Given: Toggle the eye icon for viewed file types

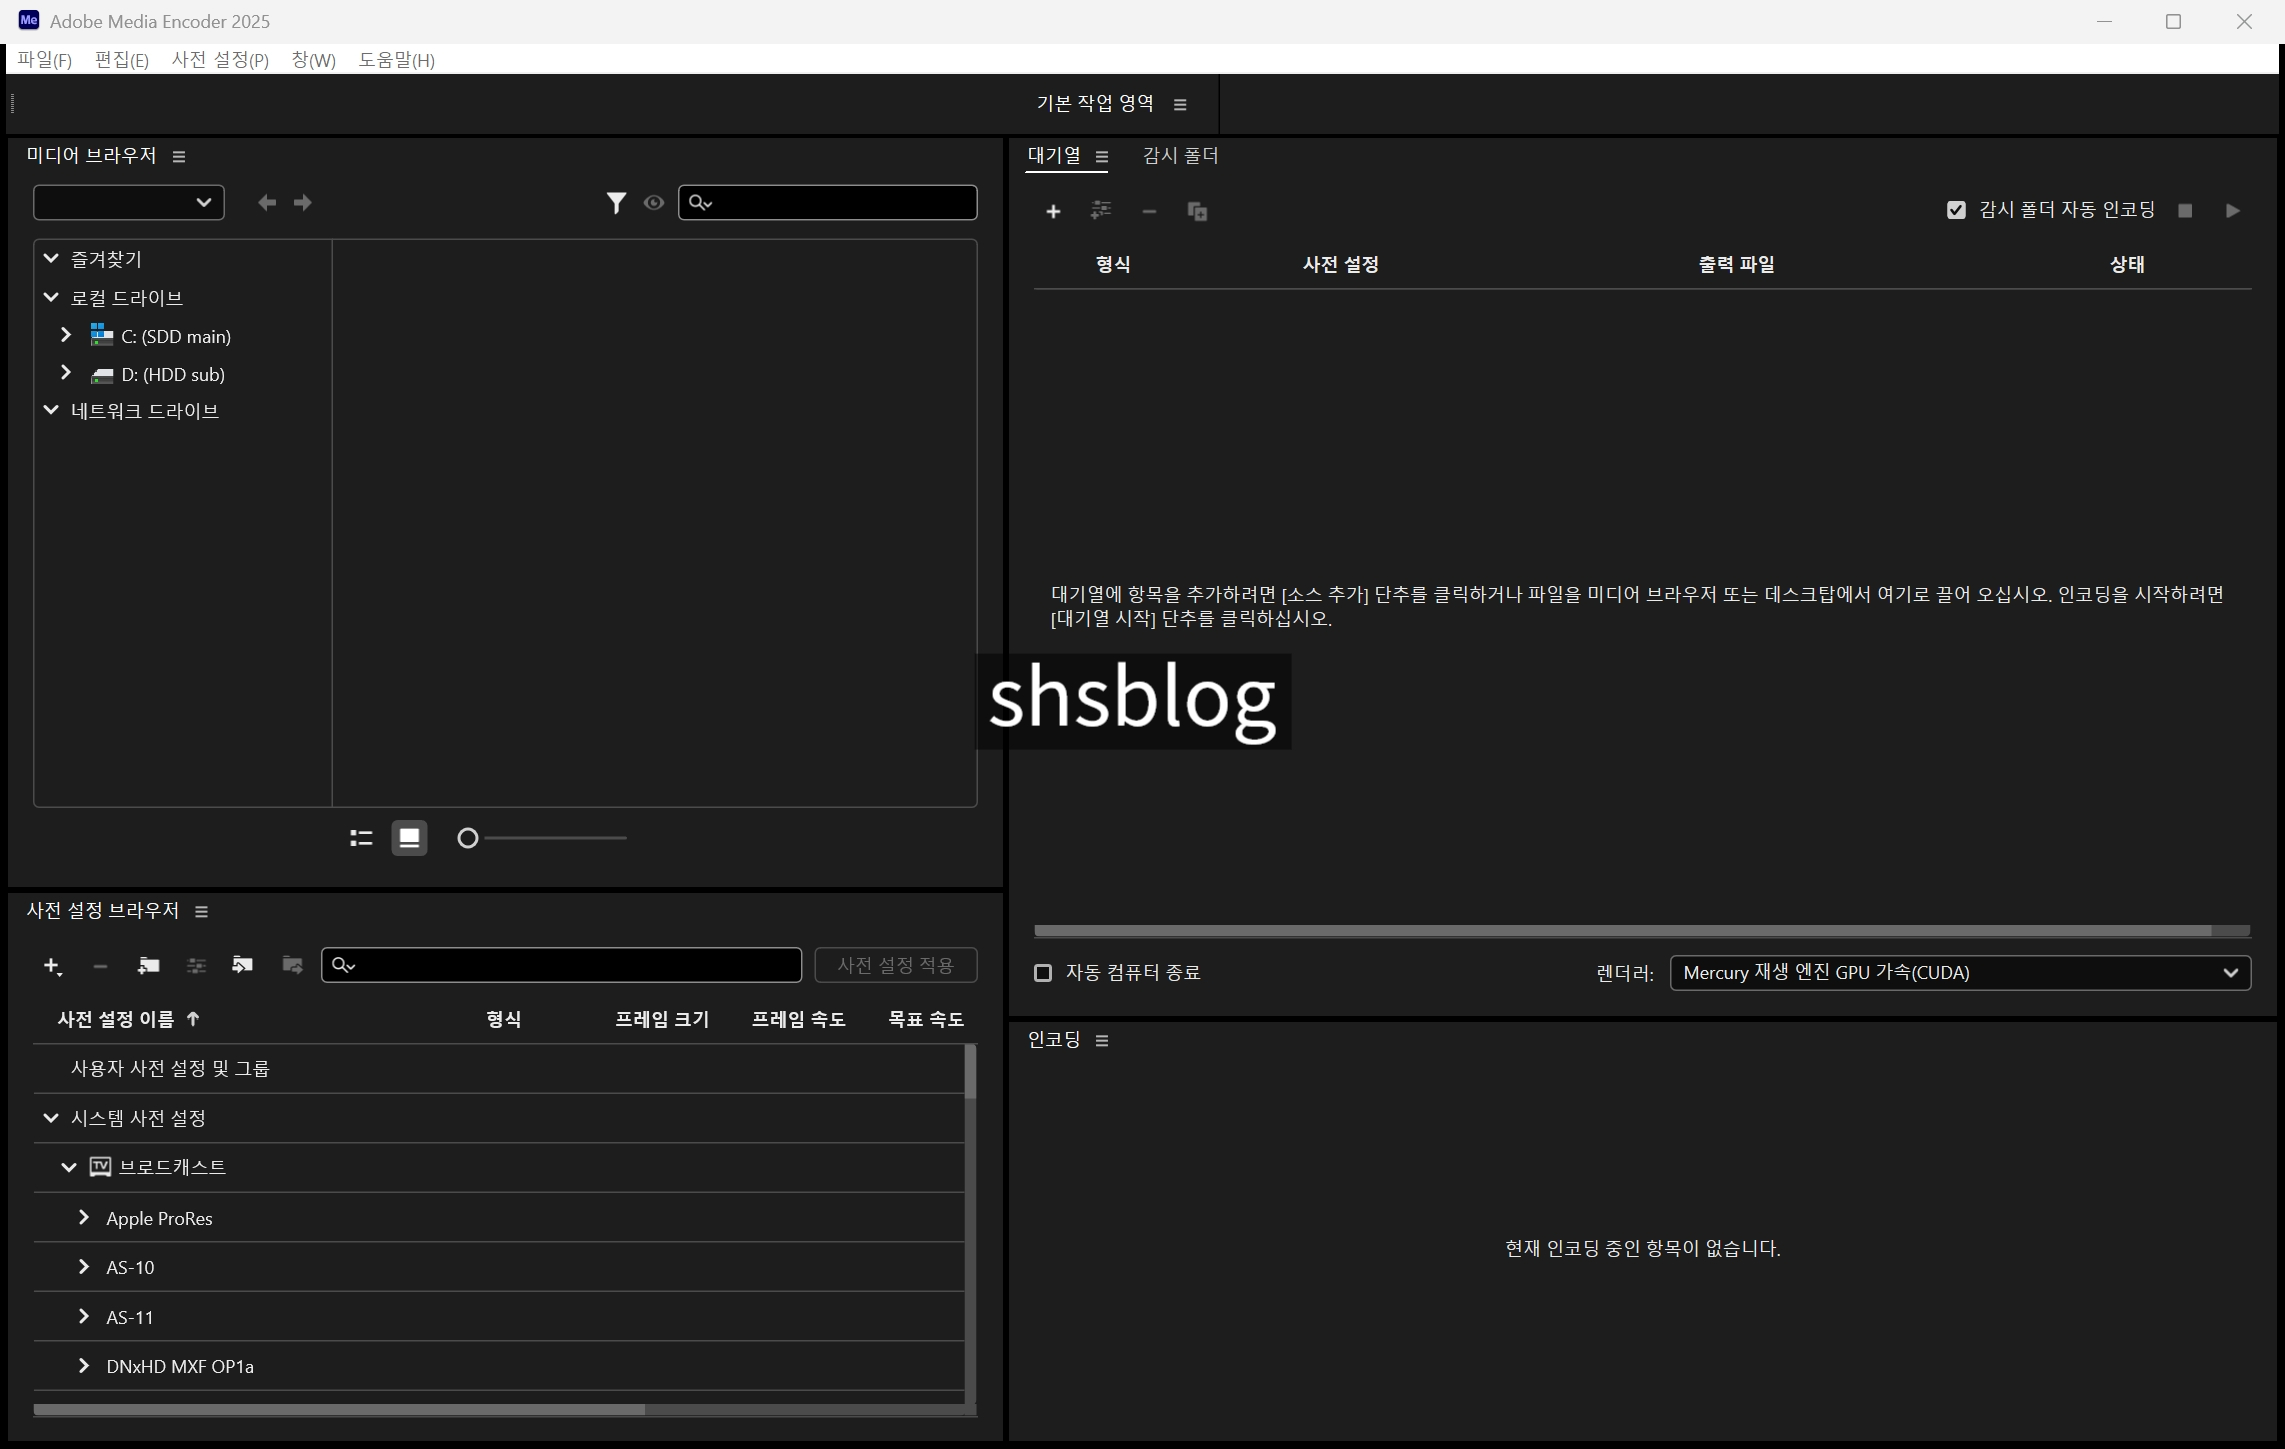Looking at the screenshot, I should (x=654, y=203).
